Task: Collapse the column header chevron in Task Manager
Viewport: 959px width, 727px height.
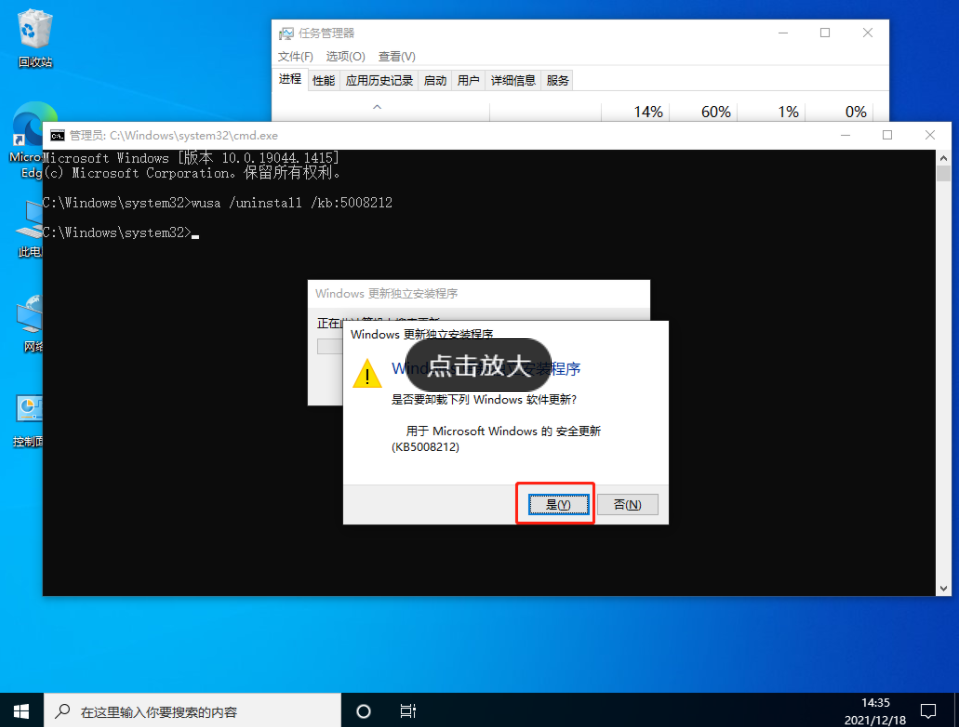Action: click(377, 105)
